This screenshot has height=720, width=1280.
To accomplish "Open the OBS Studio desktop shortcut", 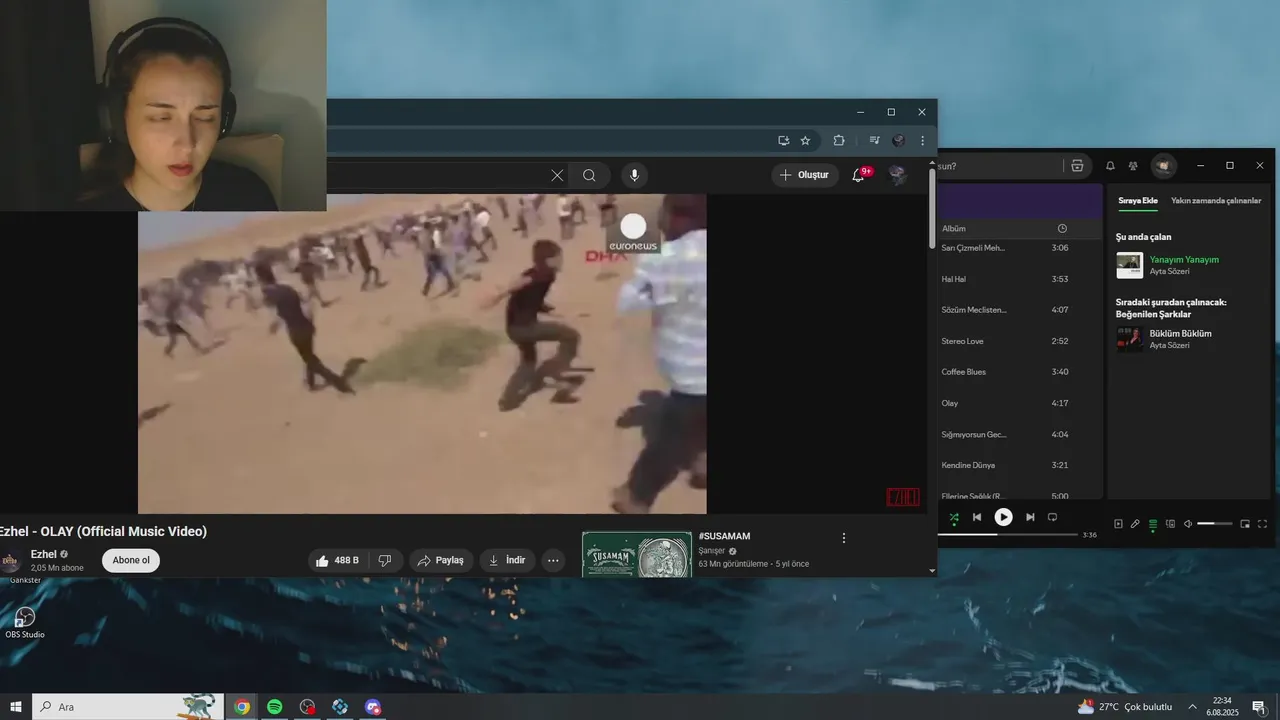I will coord(25,622).
